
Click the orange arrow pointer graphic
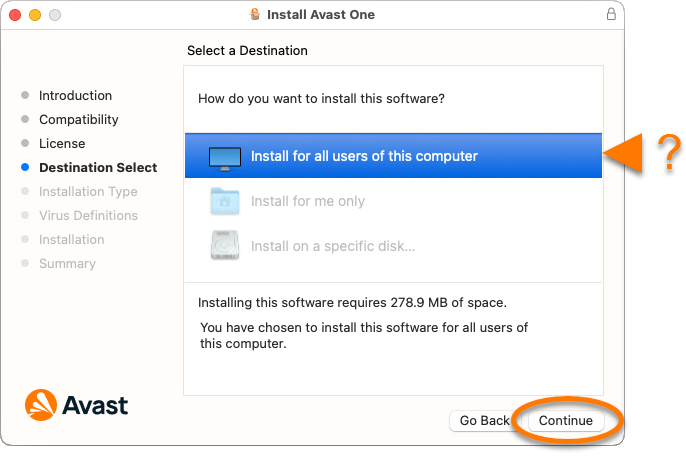[623, 153]
